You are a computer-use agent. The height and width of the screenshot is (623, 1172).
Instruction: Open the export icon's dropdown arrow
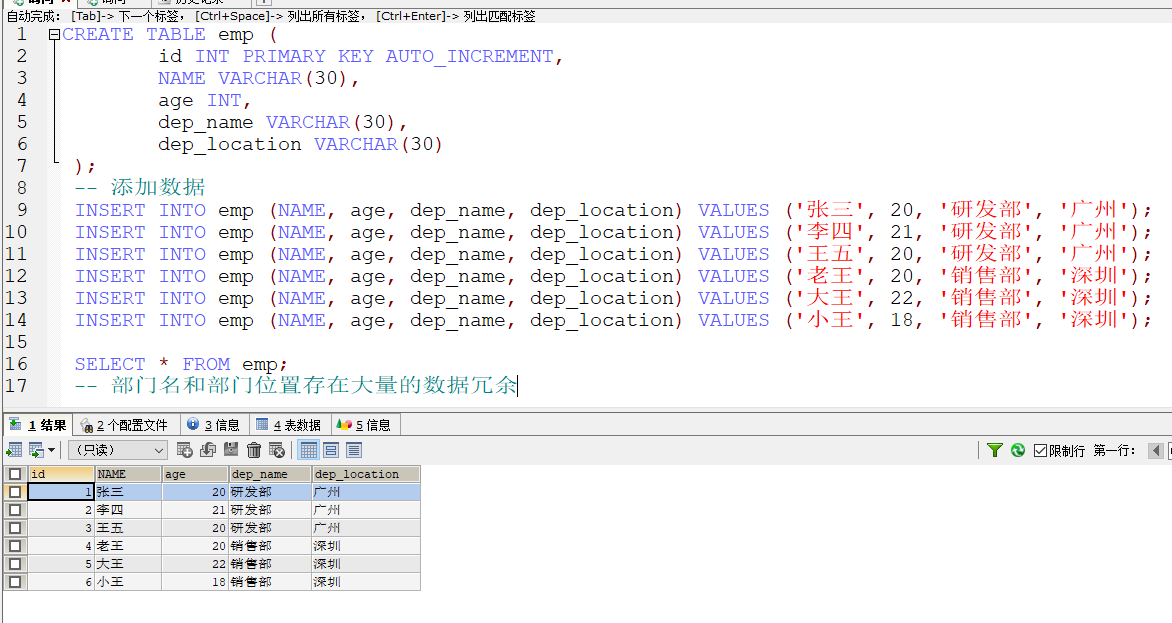coord(51,450)
